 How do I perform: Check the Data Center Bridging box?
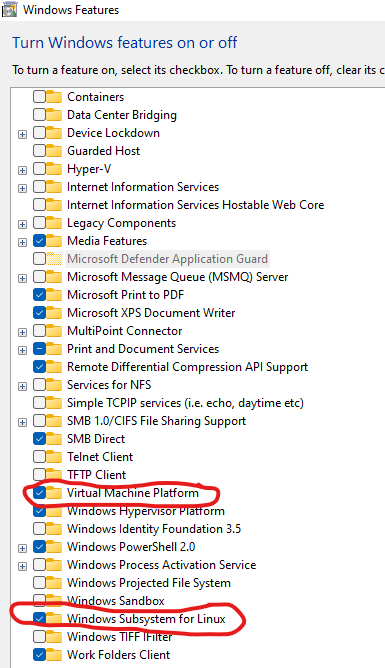39,115
